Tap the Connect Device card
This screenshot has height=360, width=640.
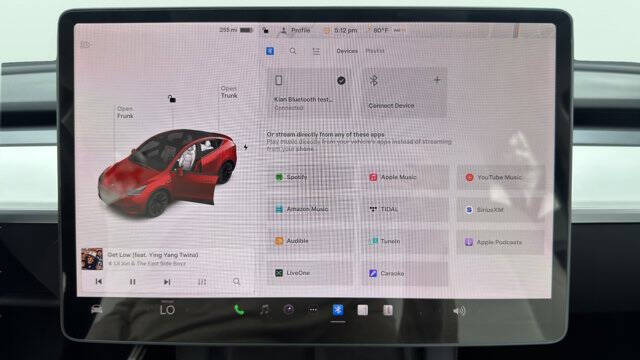[x=404, y=93]
